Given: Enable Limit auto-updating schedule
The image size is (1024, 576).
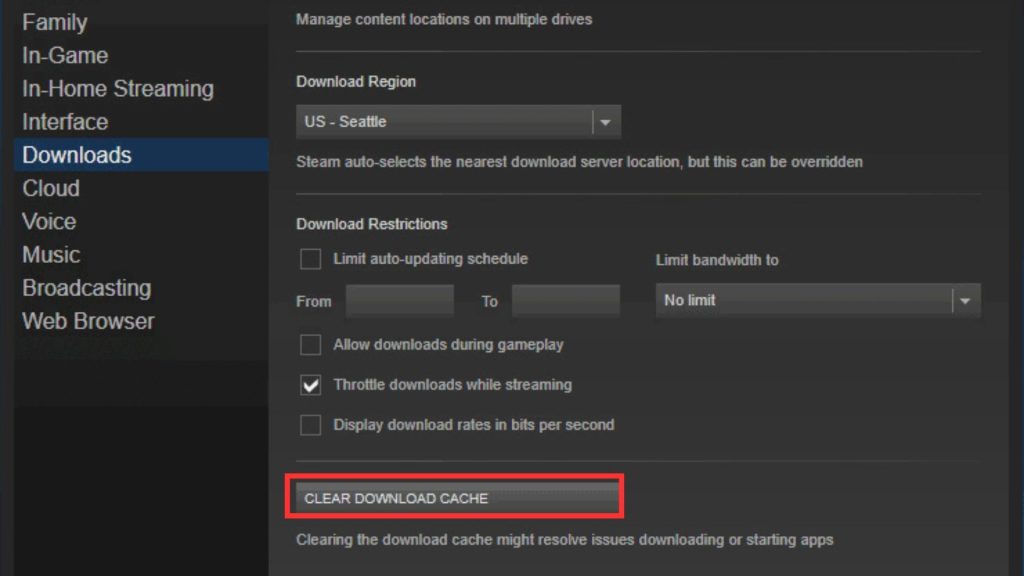Looking at the screenshot, I should tap(311, 259).
